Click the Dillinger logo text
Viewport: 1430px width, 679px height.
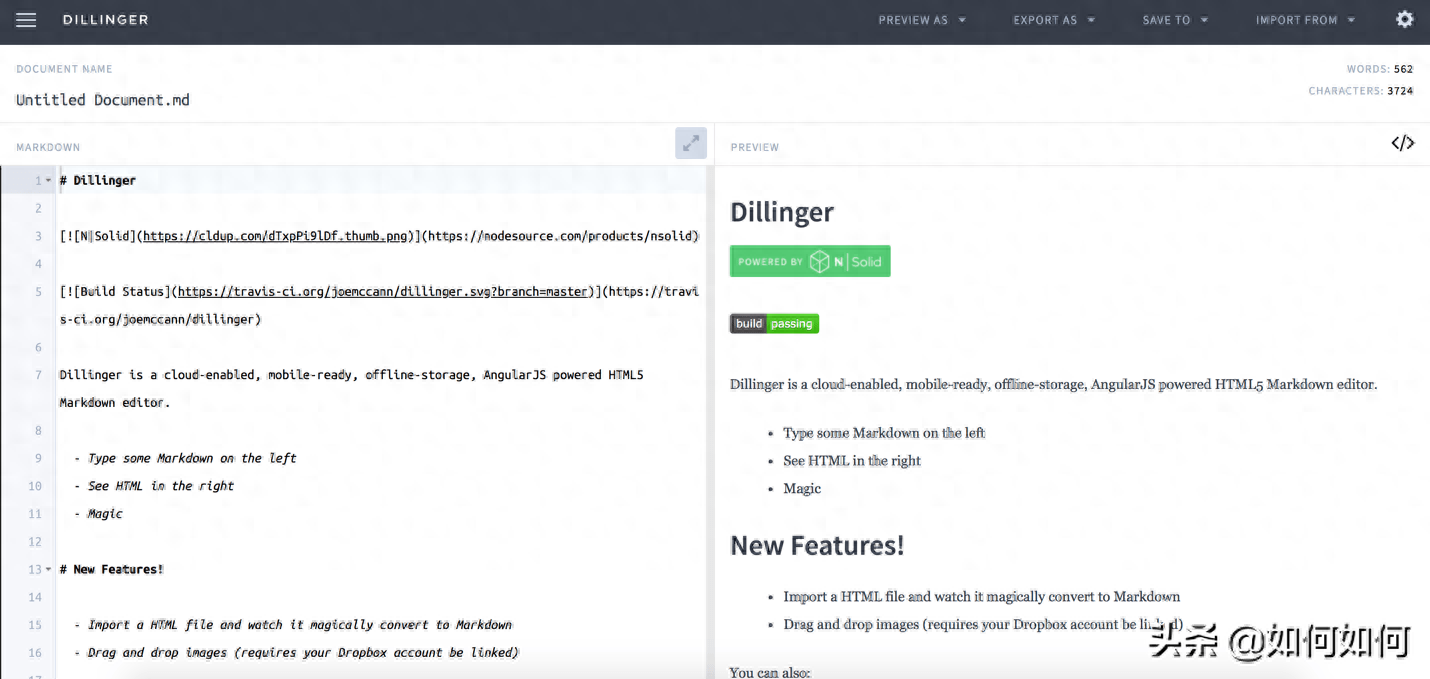(x=105, y=20)
